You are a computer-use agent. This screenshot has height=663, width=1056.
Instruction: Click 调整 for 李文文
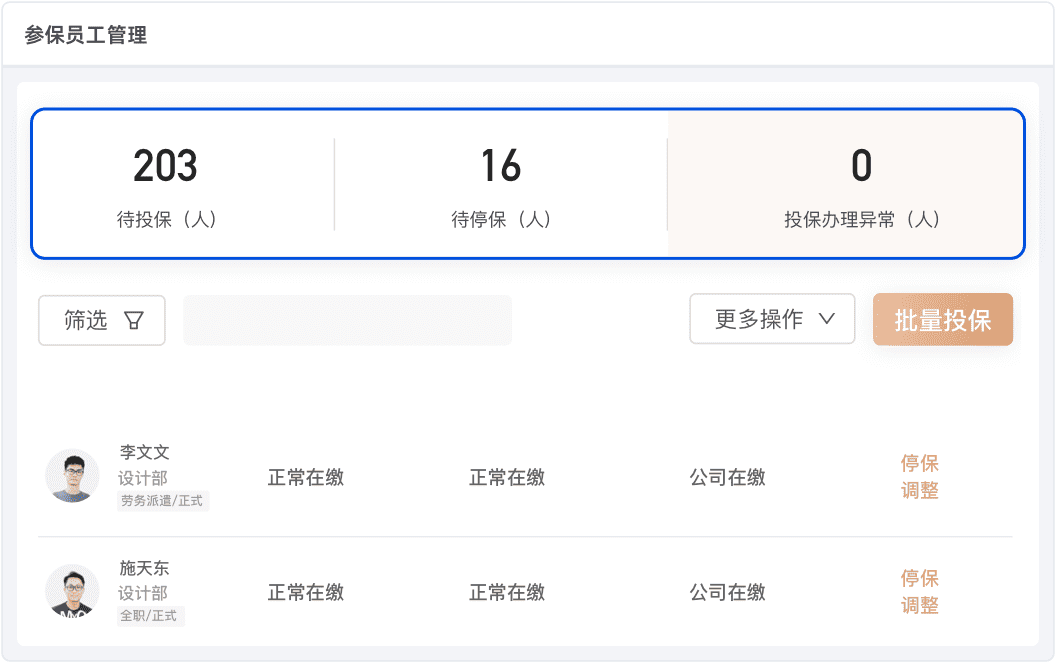[x=920, y=491]
